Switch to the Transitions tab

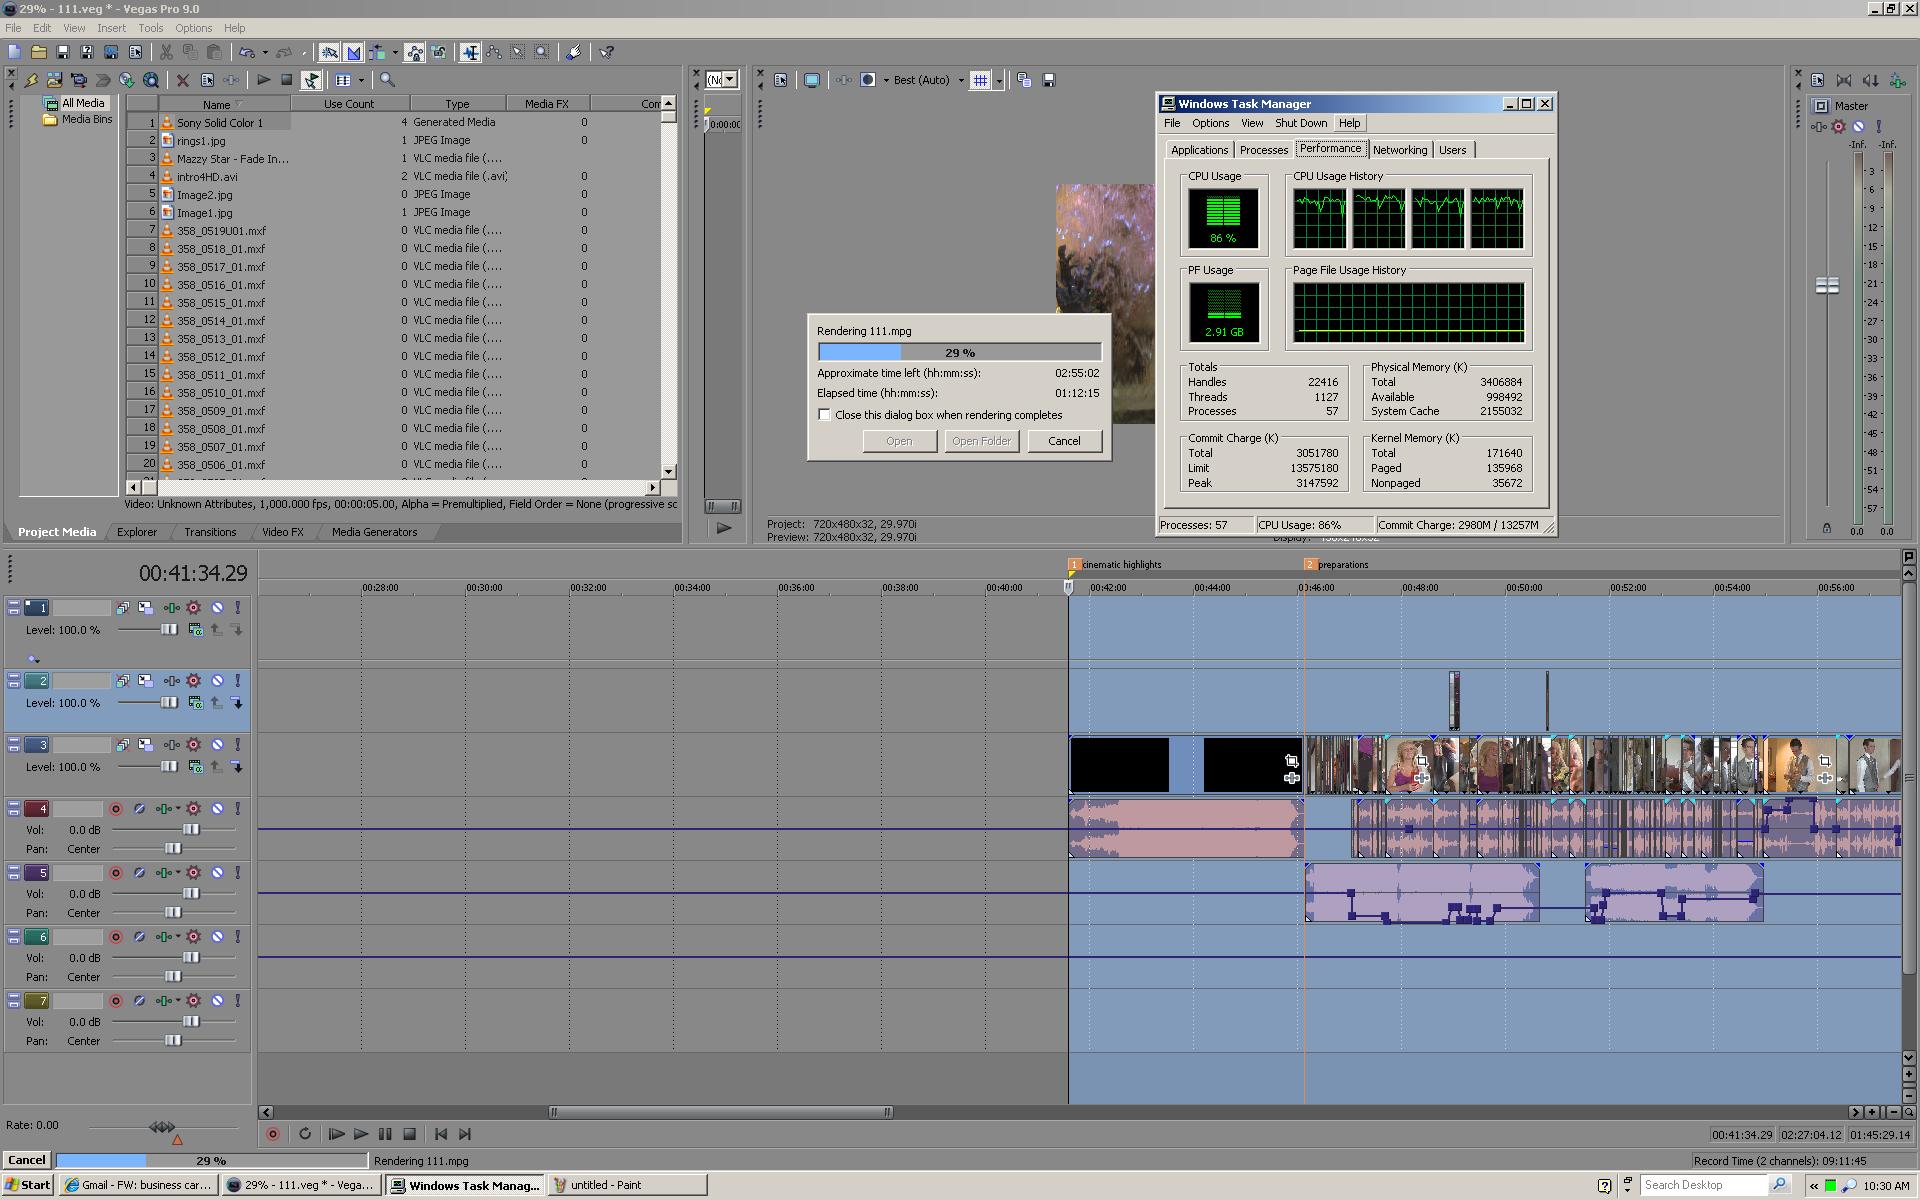pyautogui.click(x=210, y=532)
